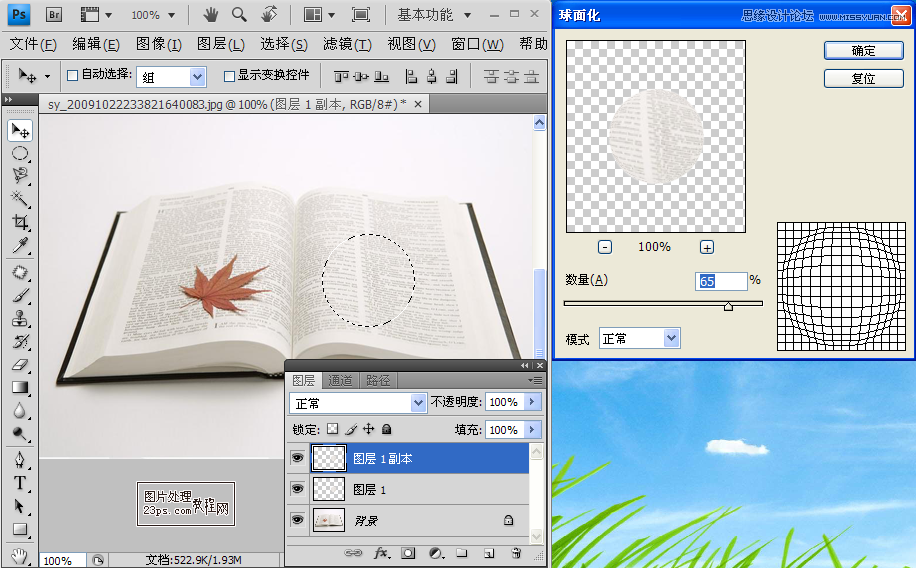The height and width of the screenshot is (568, 916).
Task: Open the 填充 fill slider arrow
Action: (x=532, y=430)
